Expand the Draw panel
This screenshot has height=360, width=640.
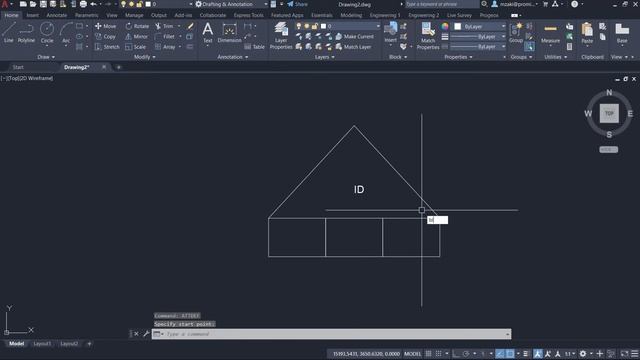click(46, 57)
